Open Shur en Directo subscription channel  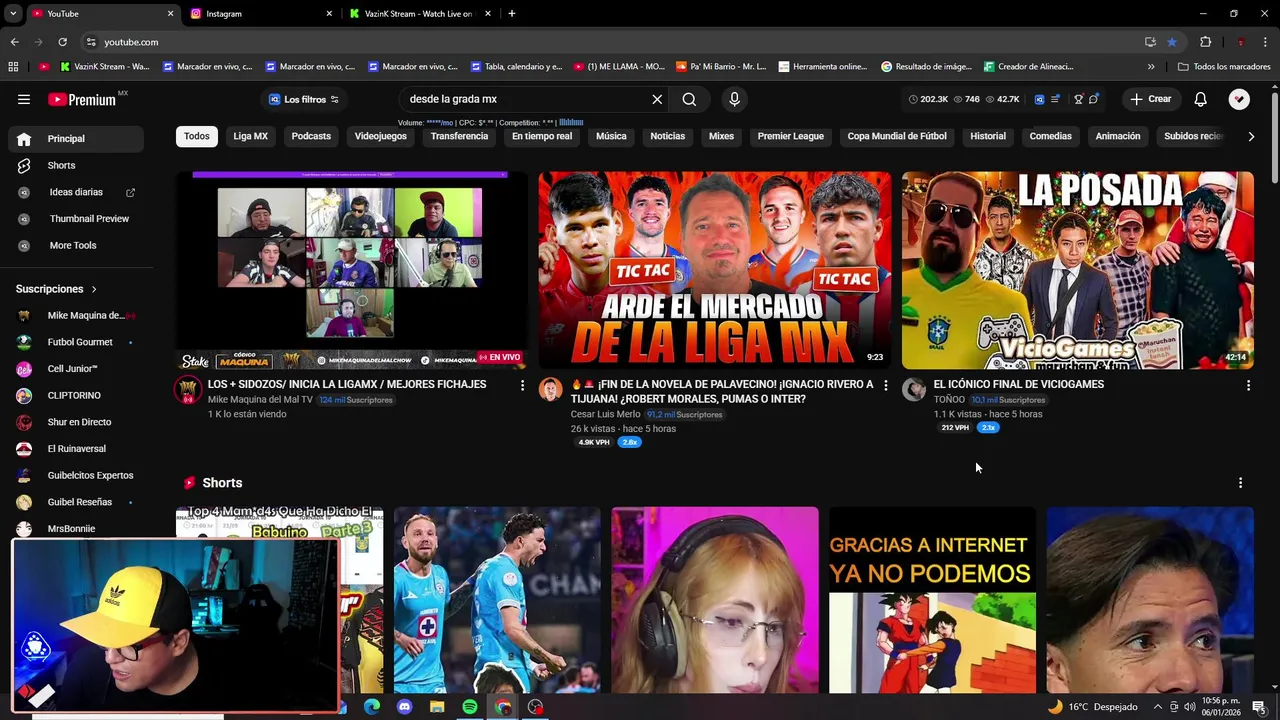[x=78, y=422]
